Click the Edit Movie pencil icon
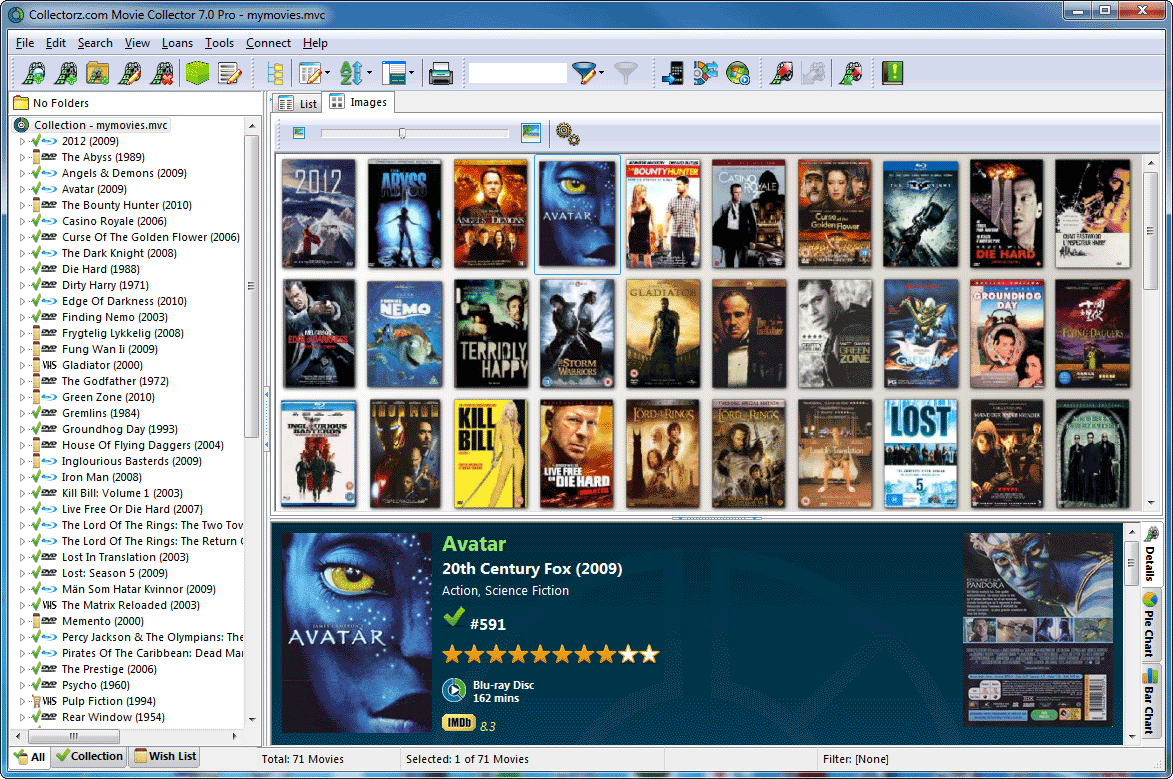Viewport: 1173px width, 779px height. pyautogui.click(x=130, y=73)
